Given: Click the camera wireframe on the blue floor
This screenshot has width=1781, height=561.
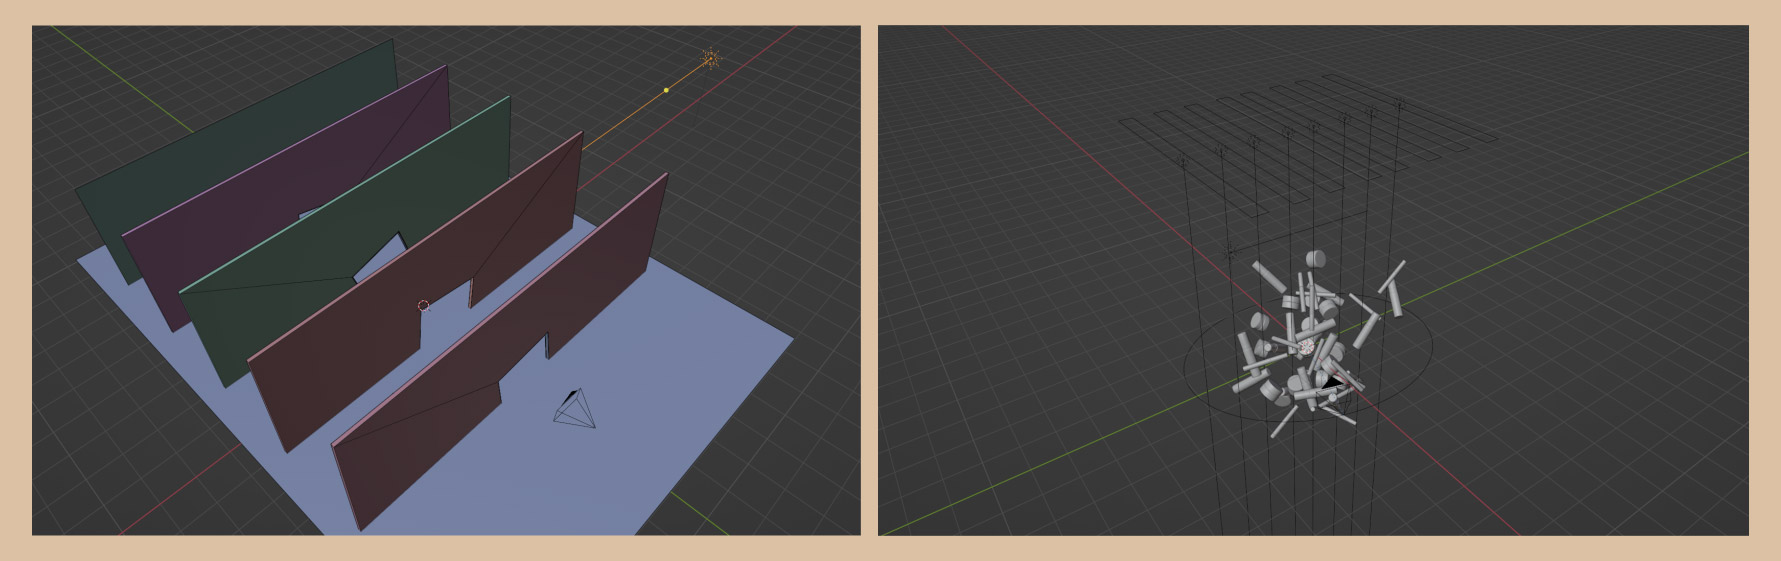Looking at the screenshot, I should pyautogui.click(x=576, y=410).
